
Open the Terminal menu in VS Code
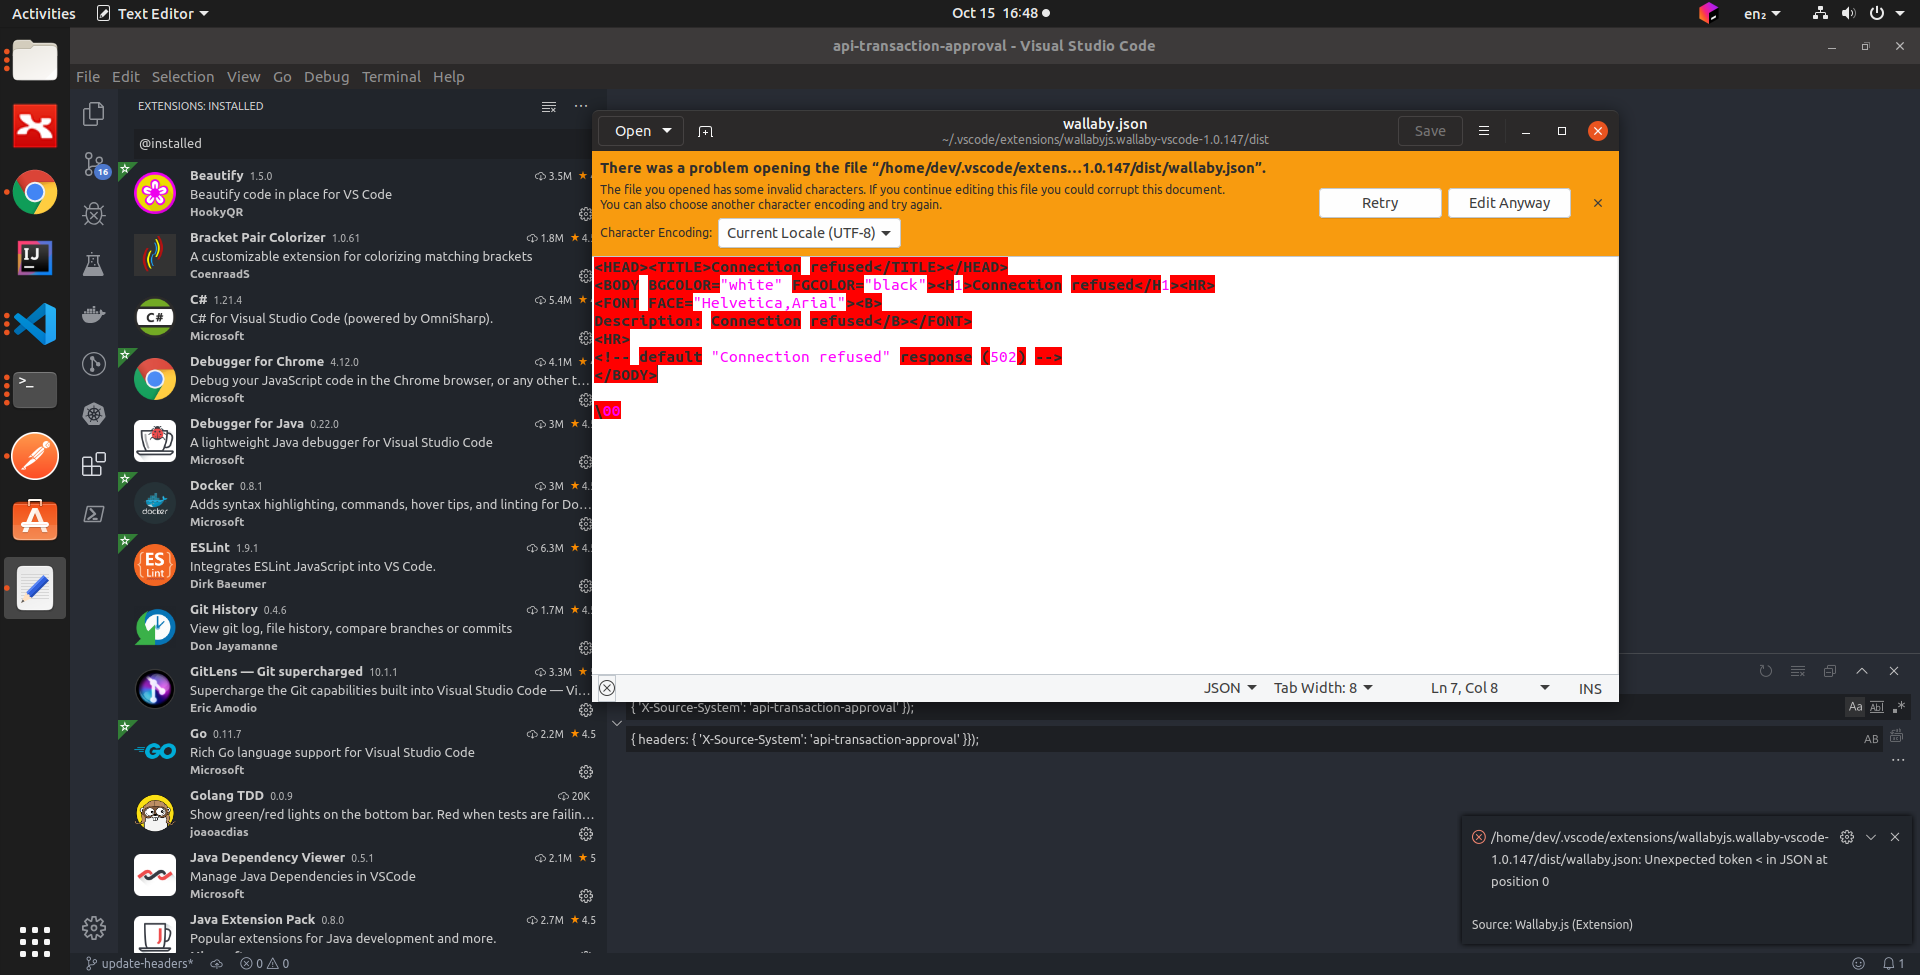point(391,77)
